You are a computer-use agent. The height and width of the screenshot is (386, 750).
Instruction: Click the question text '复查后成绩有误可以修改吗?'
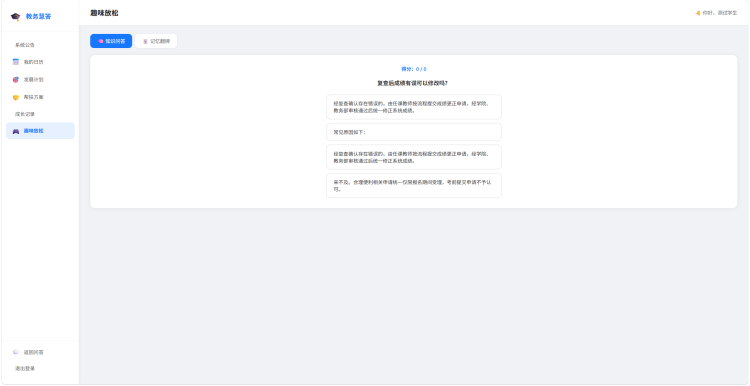point(412,83)
